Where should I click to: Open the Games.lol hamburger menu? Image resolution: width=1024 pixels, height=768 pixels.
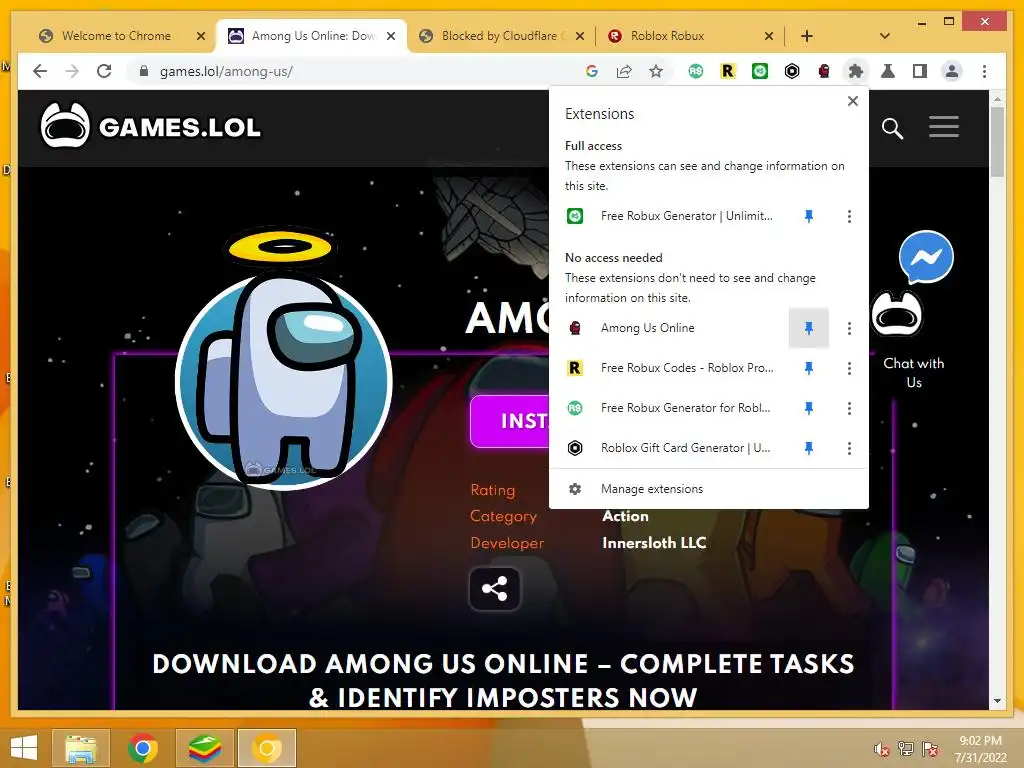coord(944,127)
